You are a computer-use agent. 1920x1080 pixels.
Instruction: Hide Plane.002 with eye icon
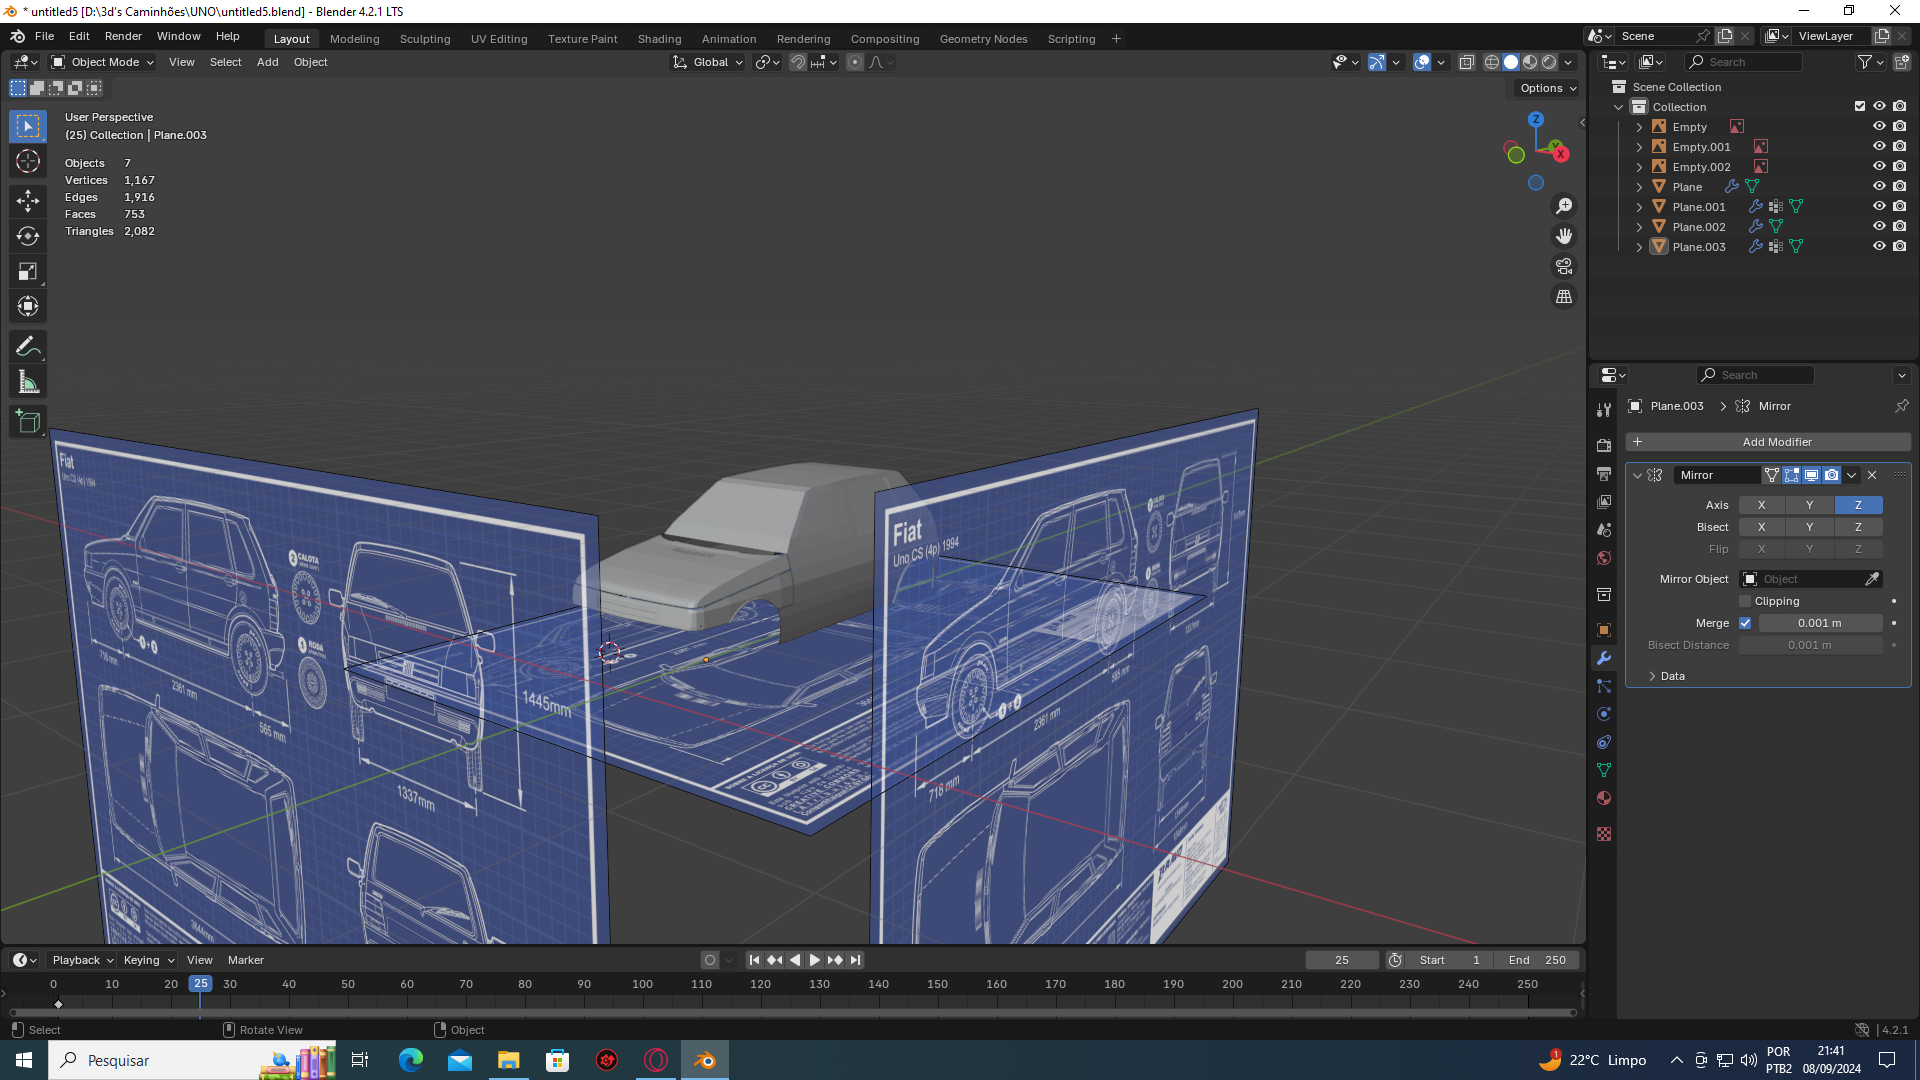(x=1879, y=226)
